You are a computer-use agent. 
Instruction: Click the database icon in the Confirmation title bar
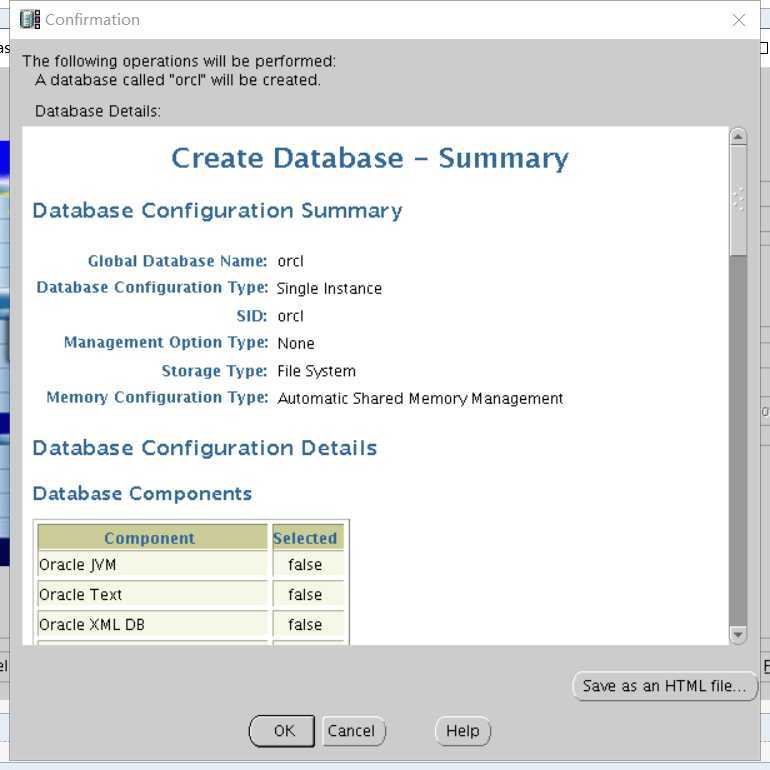click(x=30, y=20)
